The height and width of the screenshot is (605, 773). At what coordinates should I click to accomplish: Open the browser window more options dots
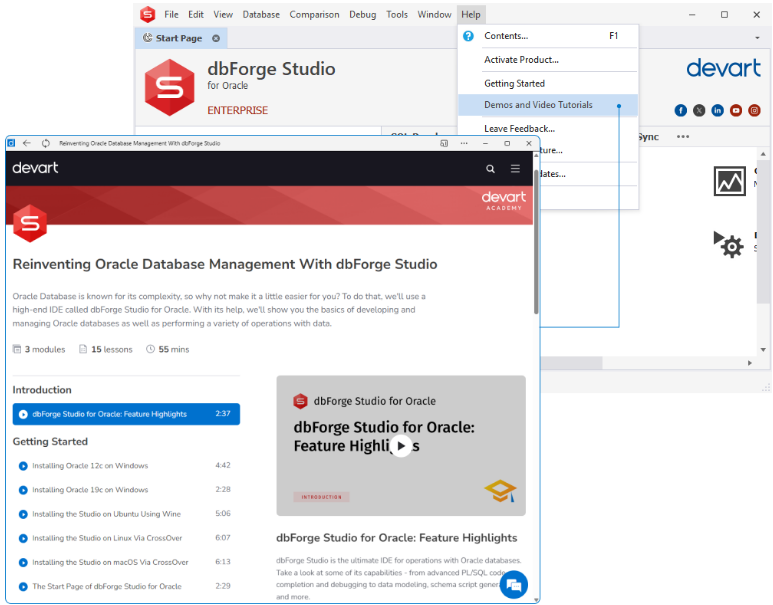[x=464, y=143]
